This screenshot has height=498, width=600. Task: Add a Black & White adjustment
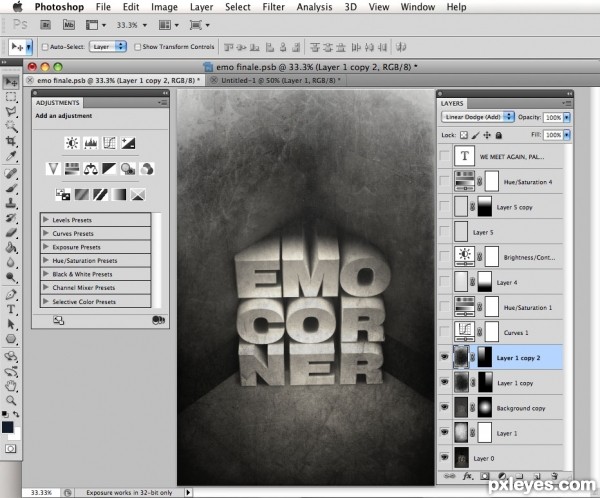[x=109, y=169]
